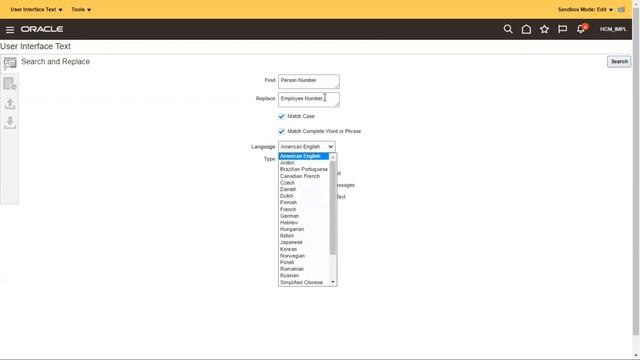Viewport: 640px width, 360px height.
Task: Open the Tools dropdown menu
Action: coord(81,9)
